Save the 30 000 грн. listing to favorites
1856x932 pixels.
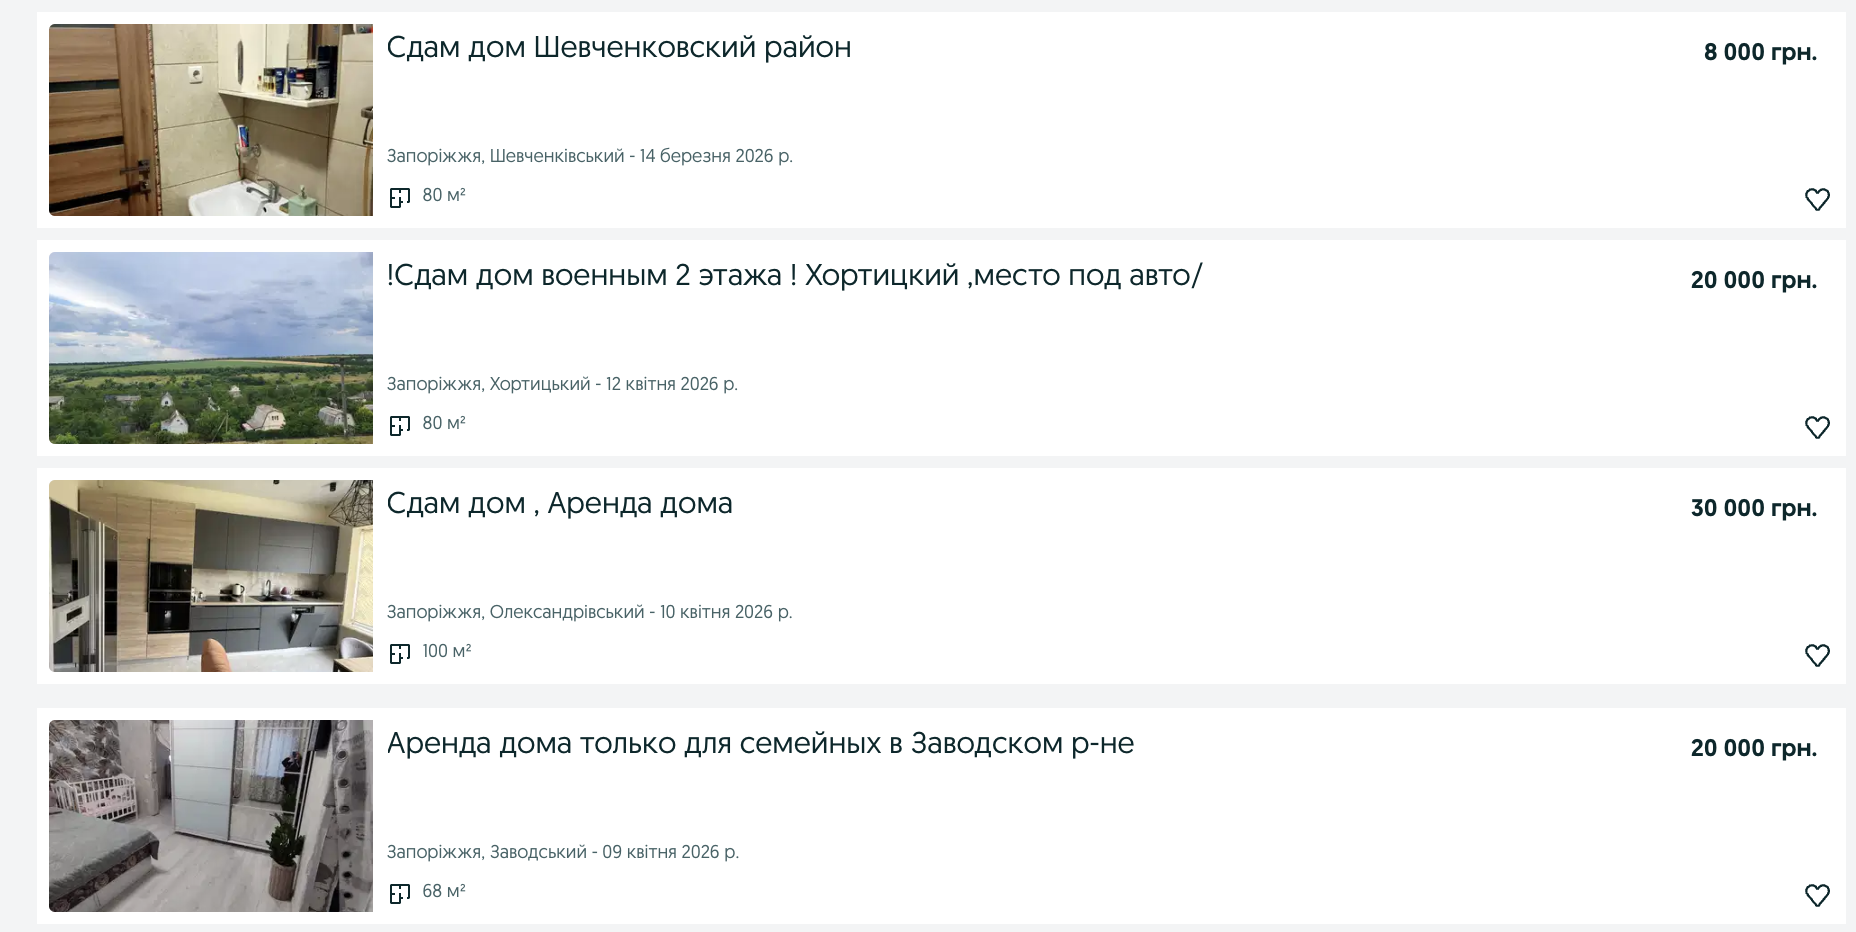point(1817,655)
